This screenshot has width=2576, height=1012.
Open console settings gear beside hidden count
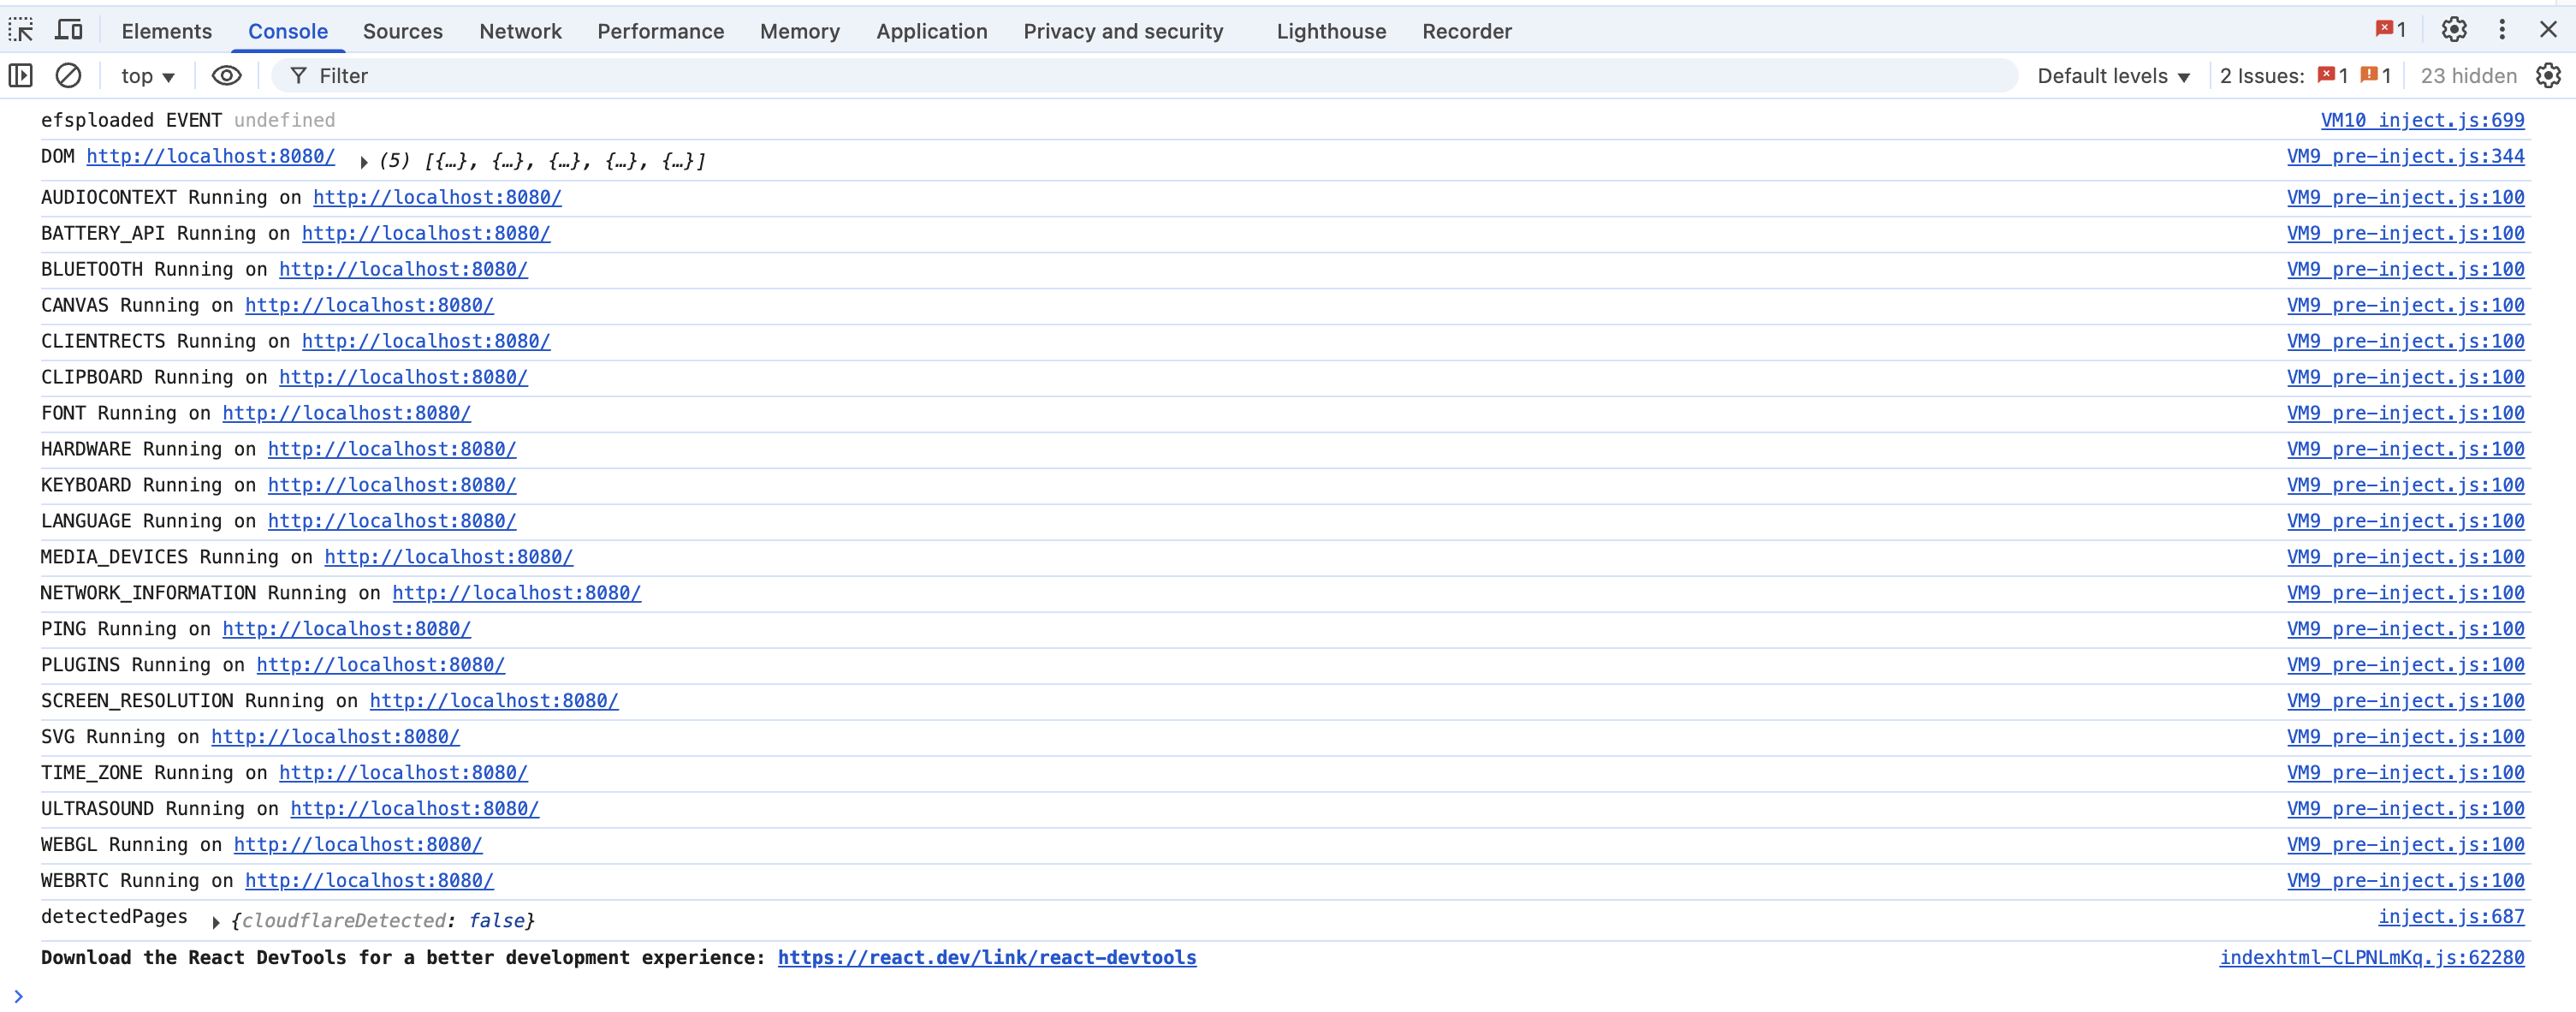point(2548,76)
